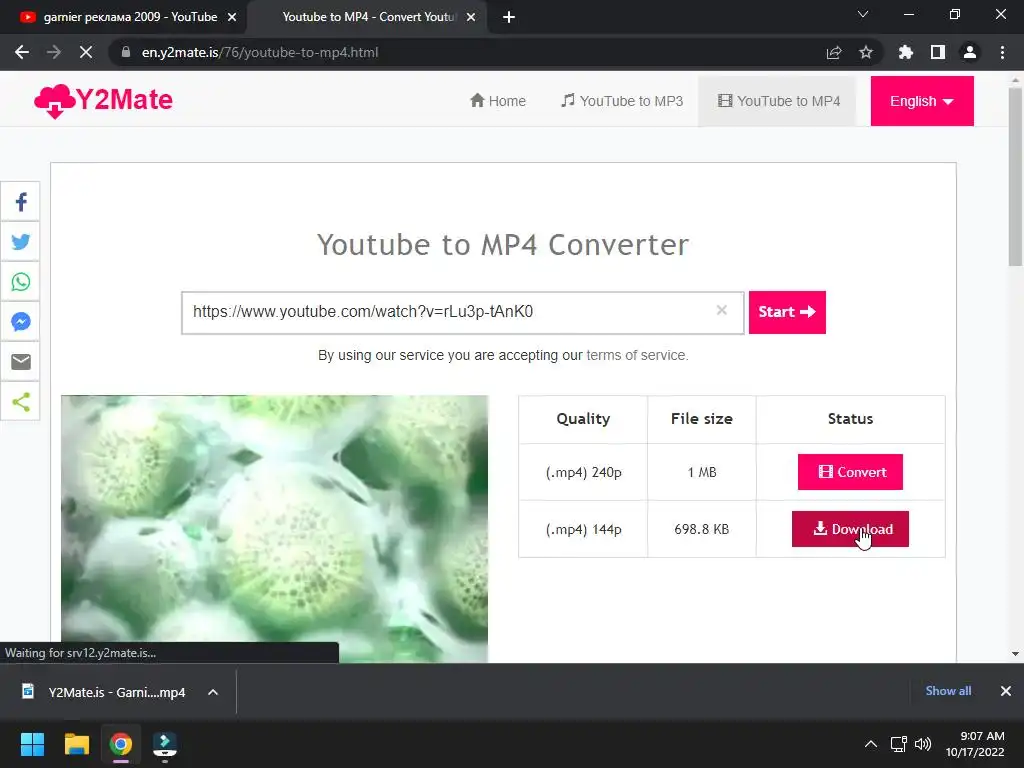Screen dimensions: 1024x768
Task: Open the recorder app icon in taskbar
Action: click(165, 745)
